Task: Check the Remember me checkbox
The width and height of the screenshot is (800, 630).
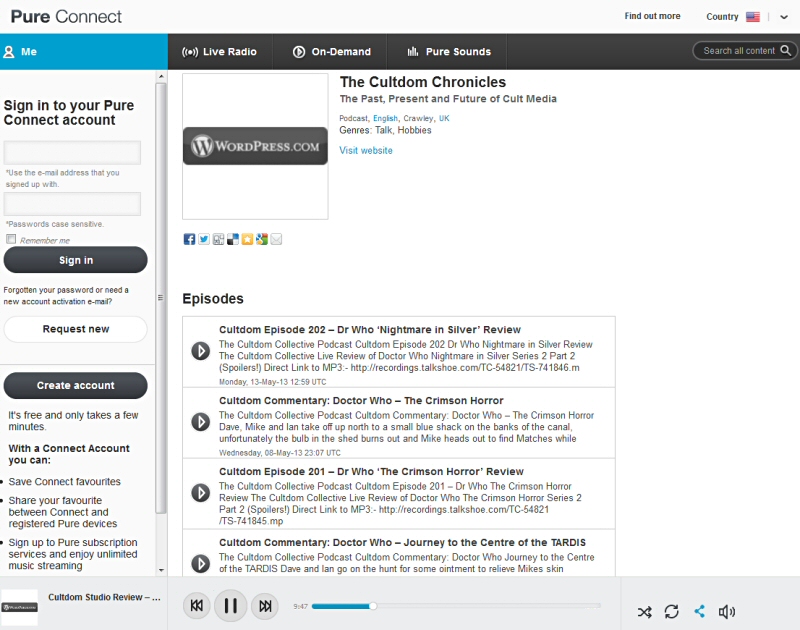Action: click(x=11, y=240)
